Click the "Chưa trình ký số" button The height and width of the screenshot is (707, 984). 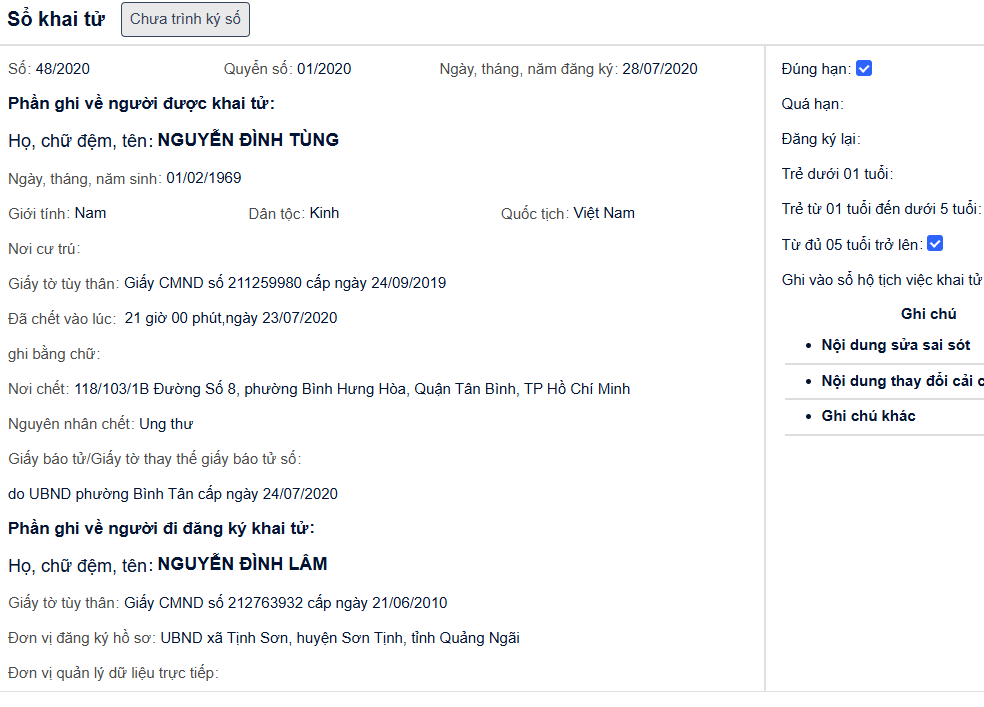pyautogui.click(x=185, y=19)
